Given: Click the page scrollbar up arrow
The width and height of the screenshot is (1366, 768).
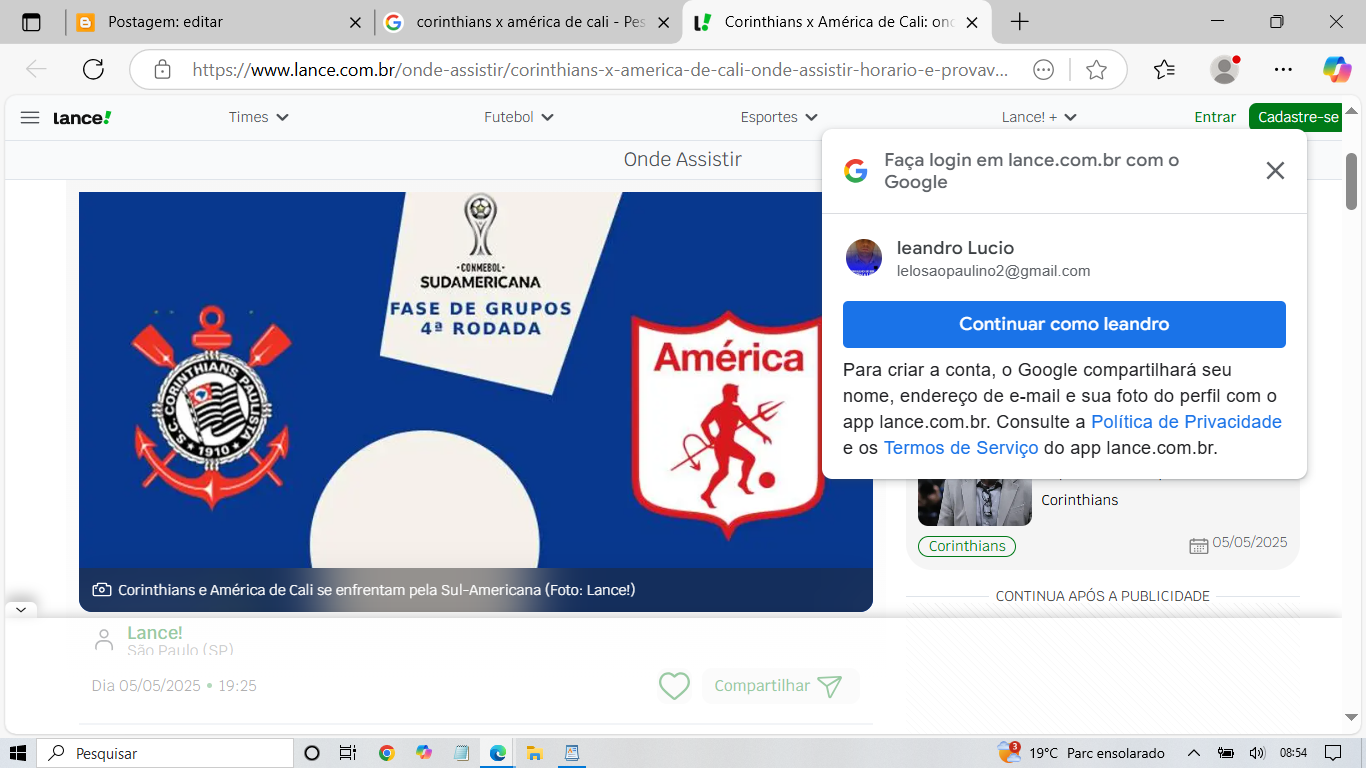Looking at the screenshot, I should (1352, 111).
